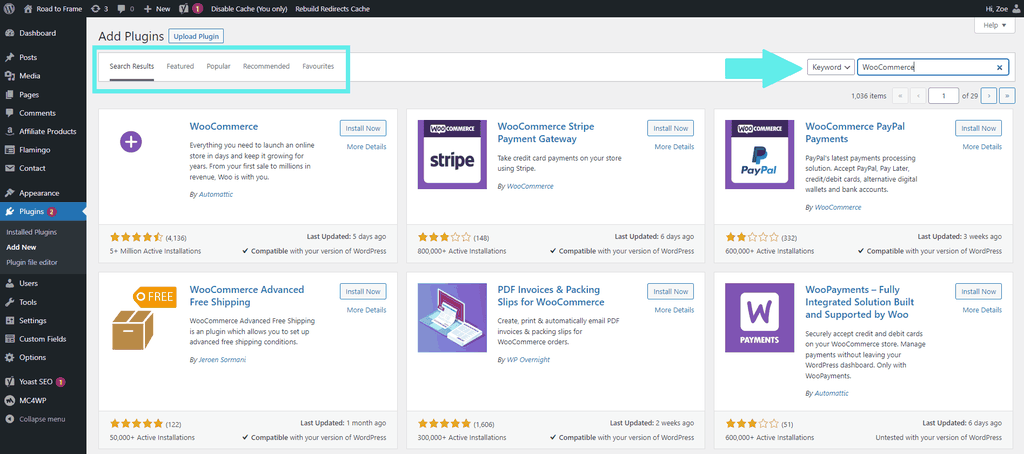Open the MC4WP sidebar icon
This screenshot has height=454, width=1024.
point(10,400)
